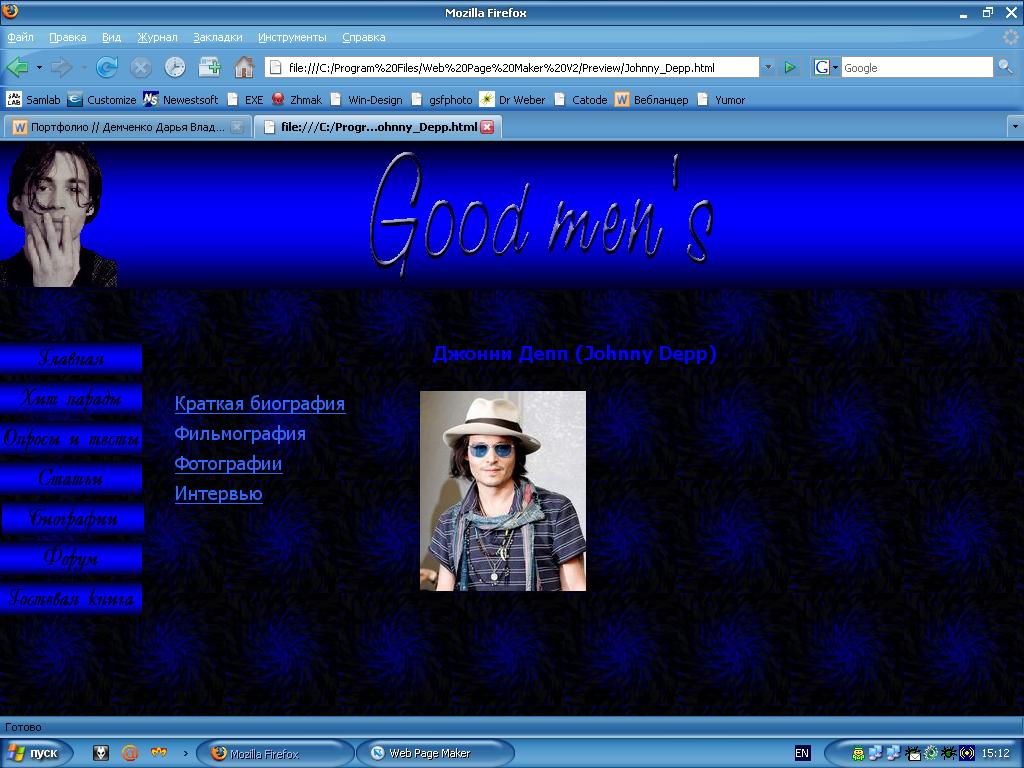The width and height of the screenshot is (1024, 768).
Task: Click the Back navigation arrow
Action: (x=17, y=67)
